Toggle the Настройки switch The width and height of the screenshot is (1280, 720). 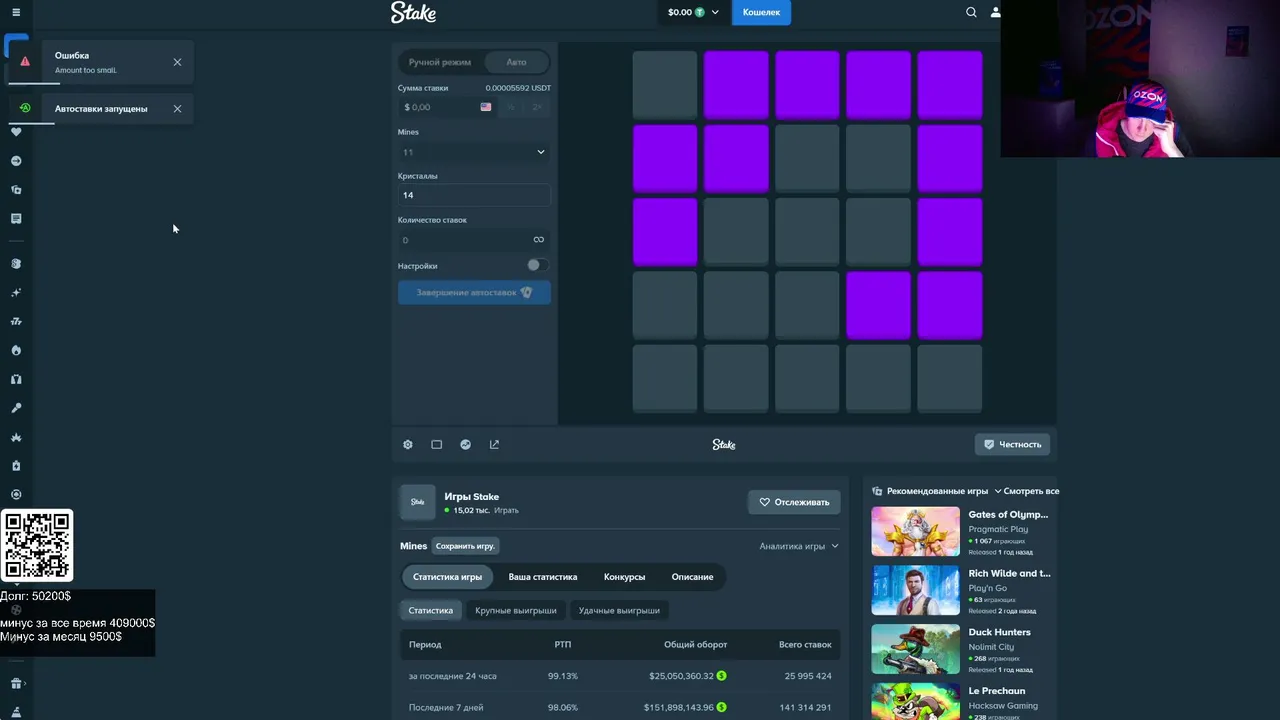537,266
